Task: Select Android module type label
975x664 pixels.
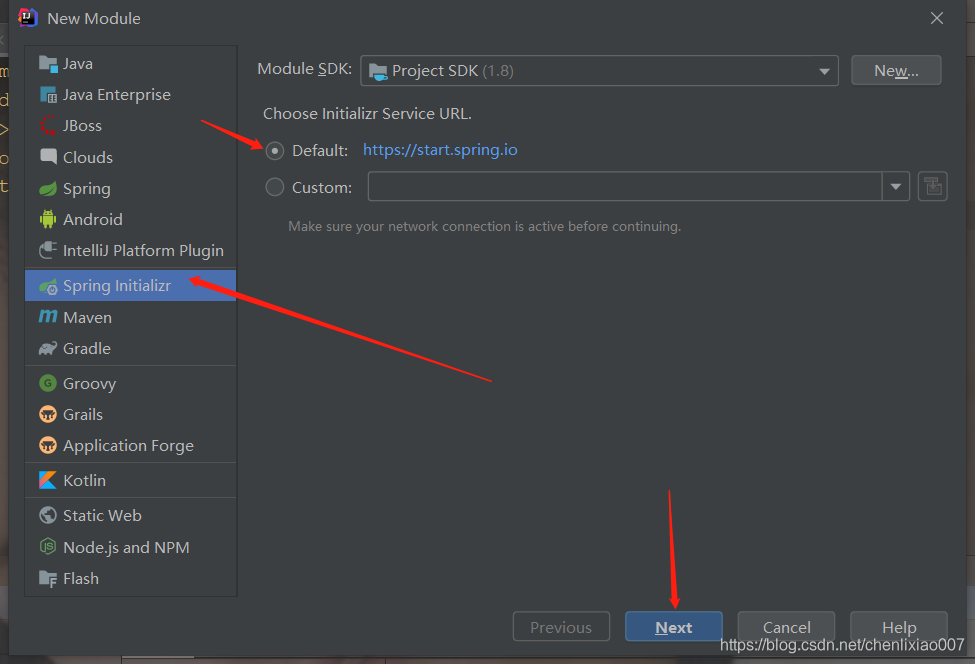Action: click(x=93, y=219)
